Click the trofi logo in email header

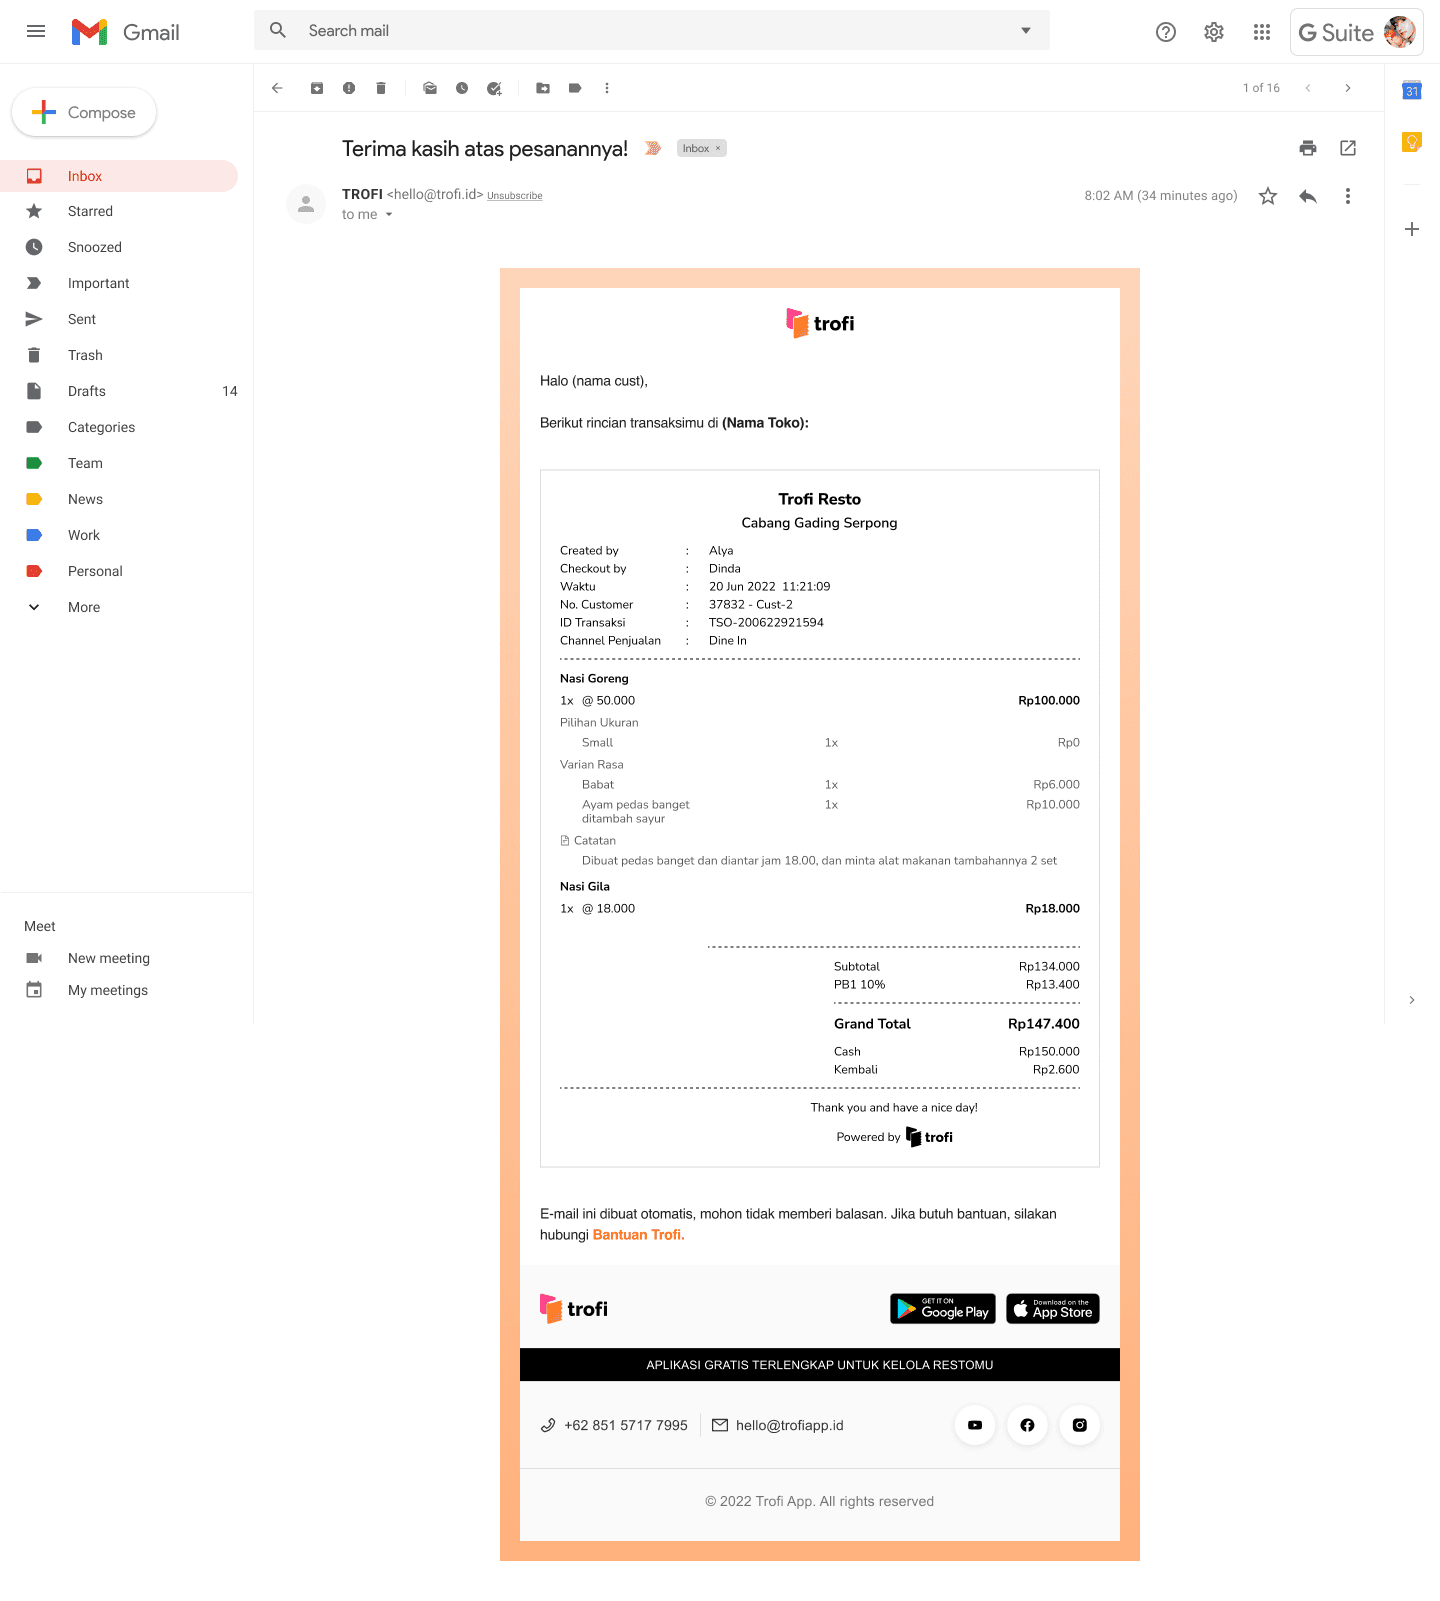click(x=820, y=323)
